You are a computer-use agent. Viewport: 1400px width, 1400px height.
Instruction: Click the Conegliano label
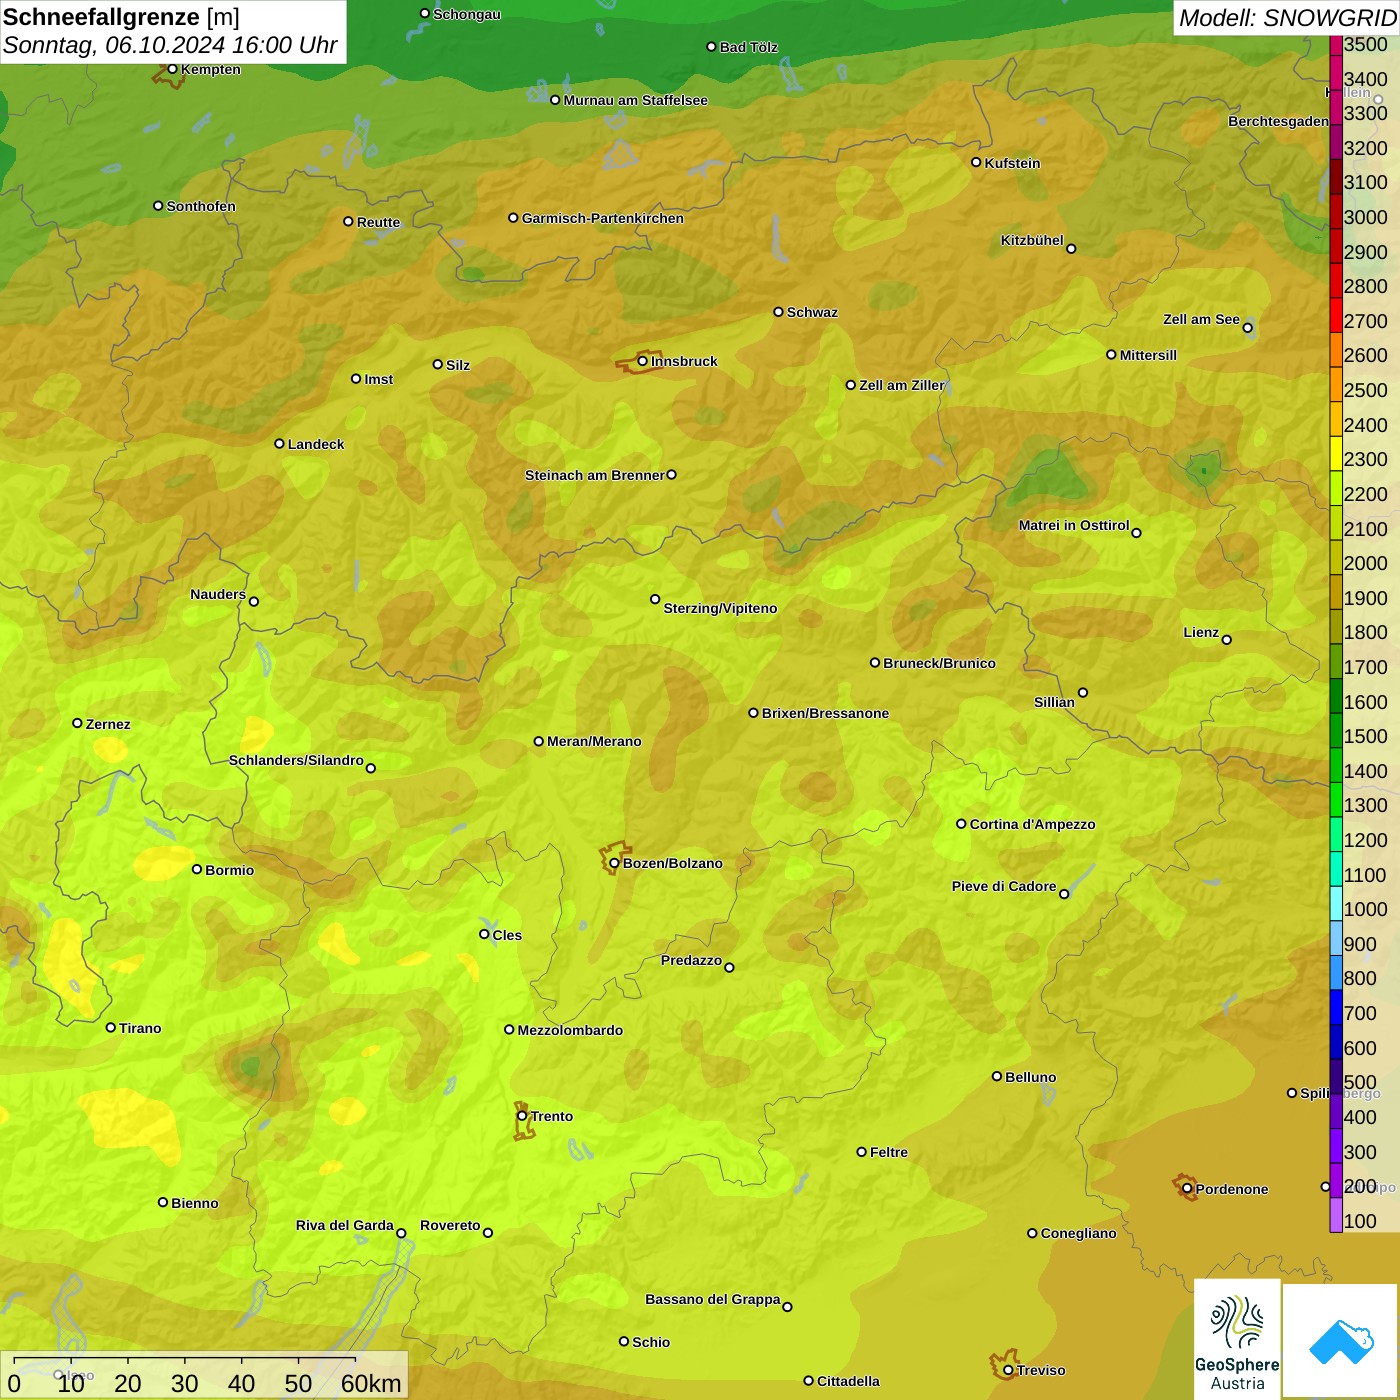(1078, 1233)
